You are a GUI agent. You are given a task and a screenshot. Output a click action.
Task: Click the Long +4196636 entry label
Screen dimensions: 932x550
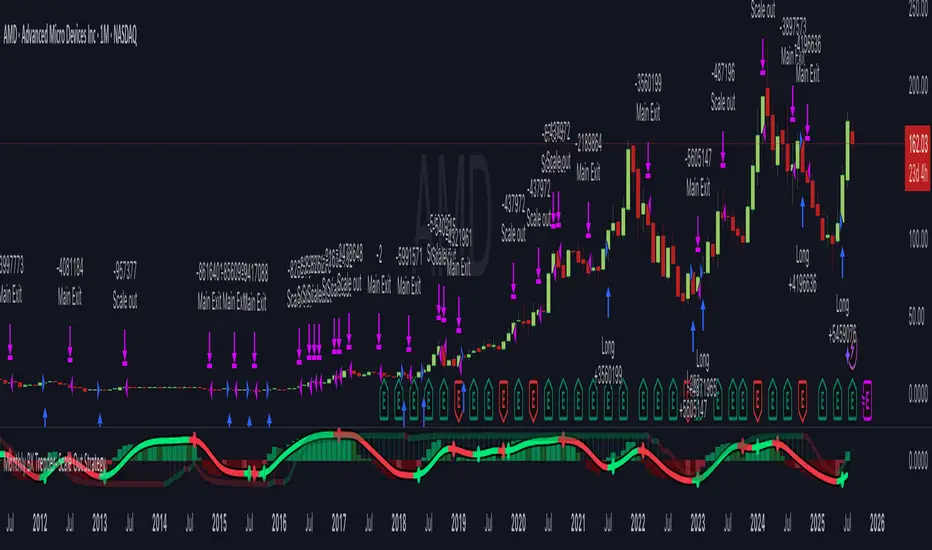pos(802,270)
